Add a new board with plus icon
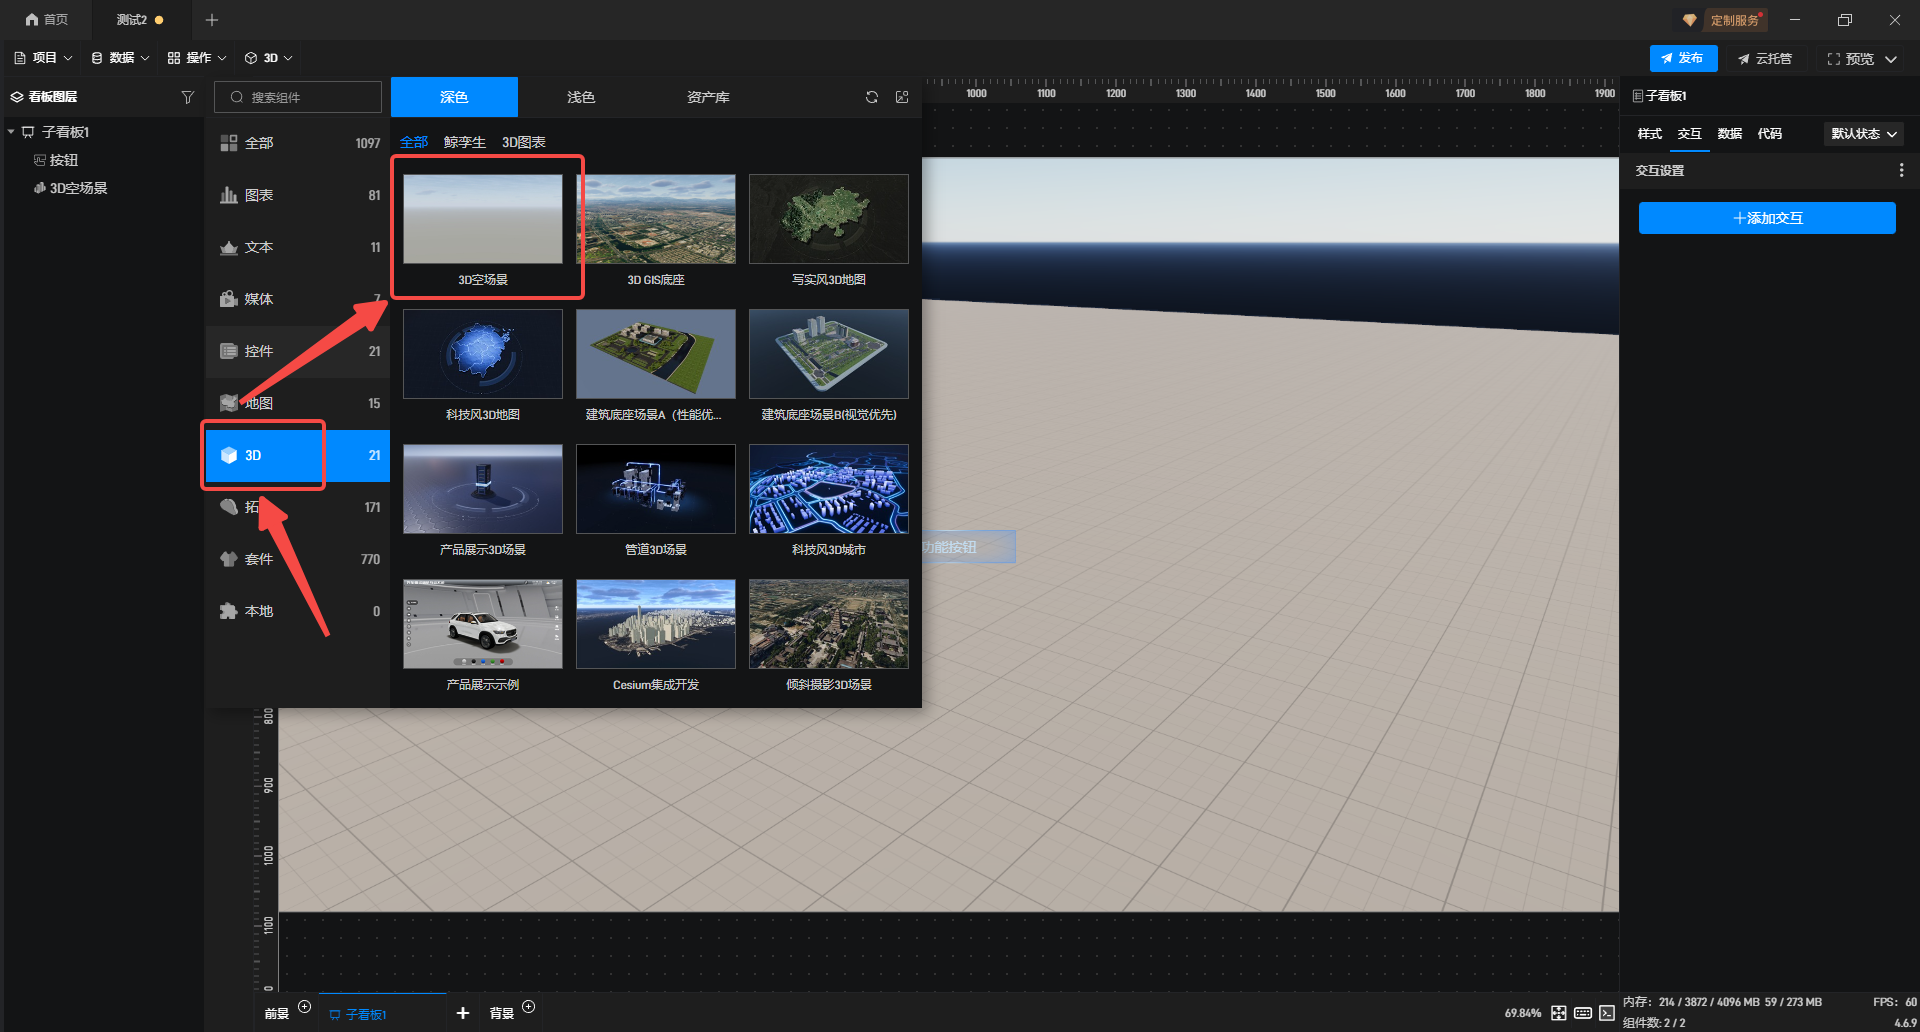The image size is (1920, 1032). point(463,1013)
